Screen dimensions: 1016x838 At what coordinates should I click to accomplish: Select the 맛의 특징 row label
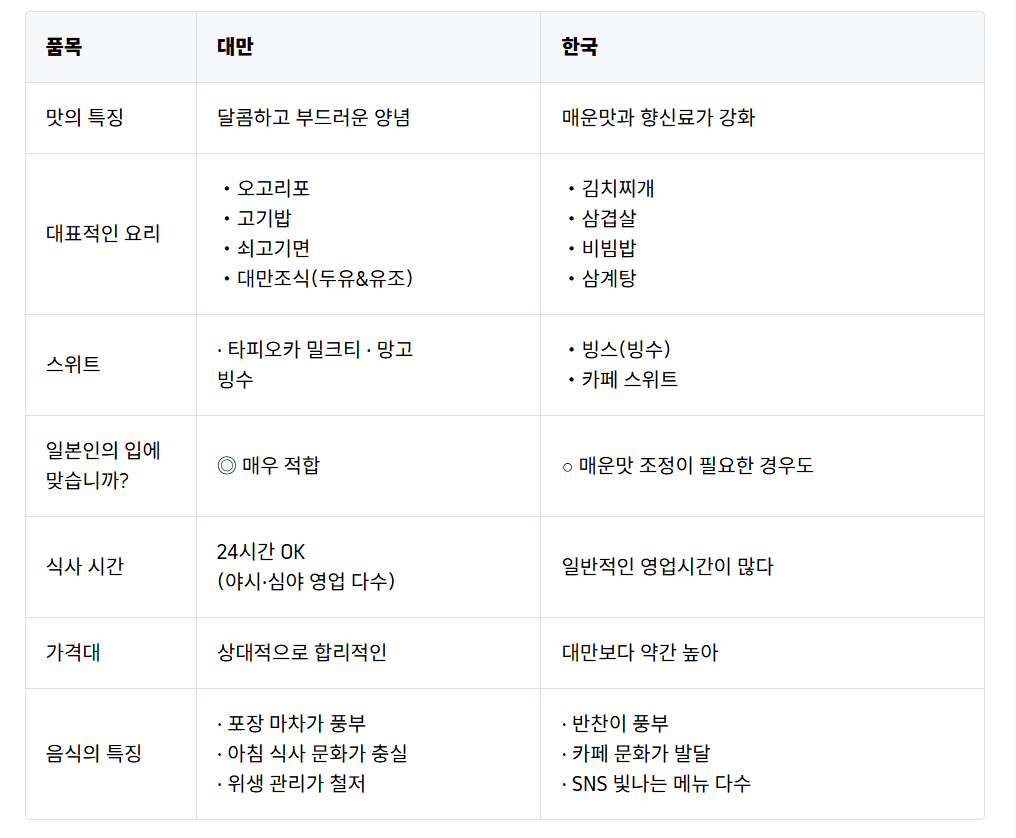point(85,118)
